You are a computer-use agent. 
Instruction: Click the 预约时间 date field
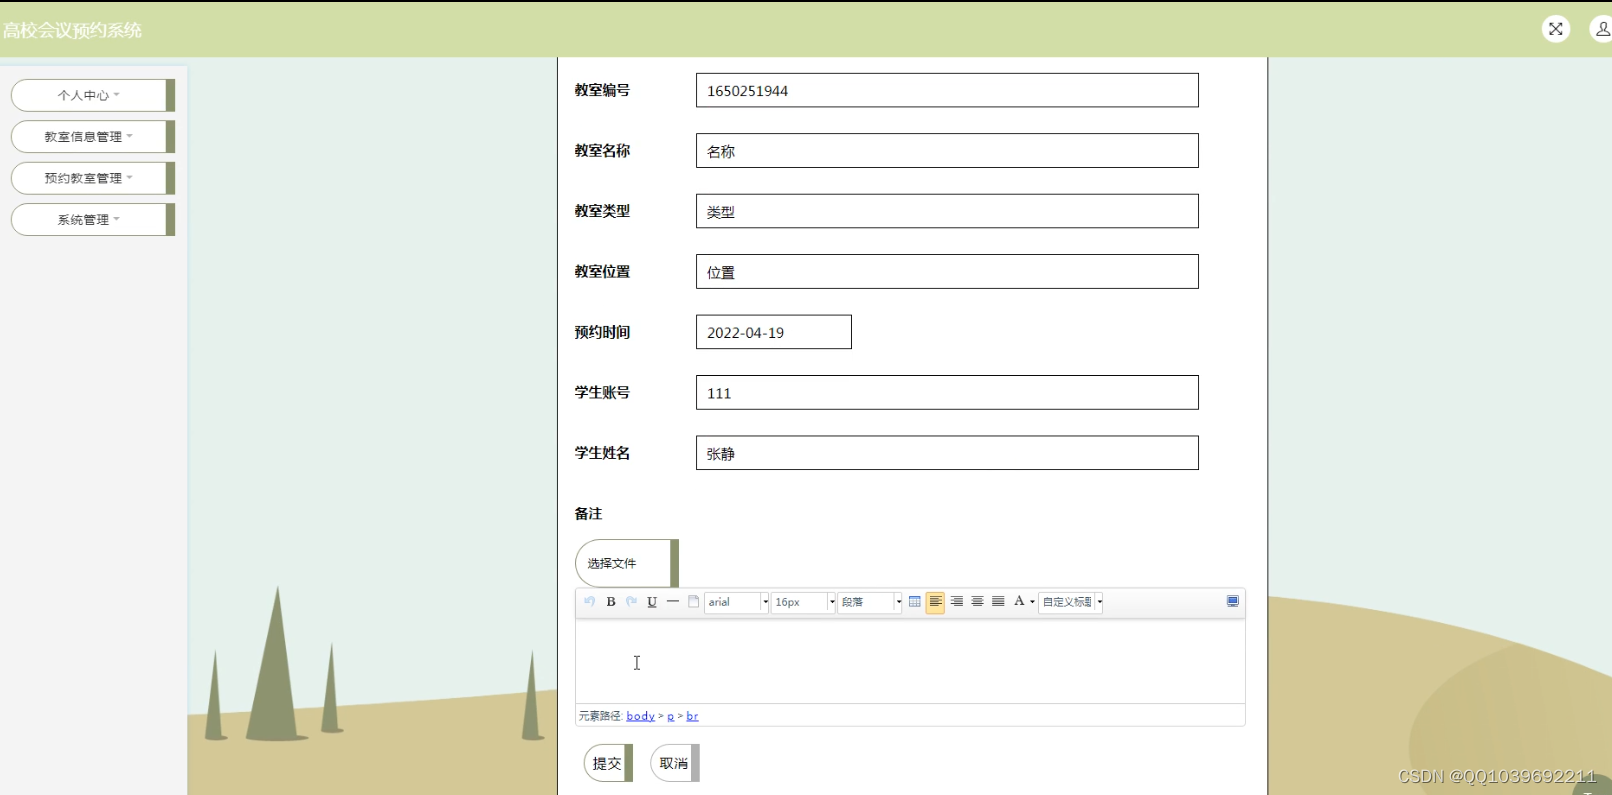(x=774, y=332)
